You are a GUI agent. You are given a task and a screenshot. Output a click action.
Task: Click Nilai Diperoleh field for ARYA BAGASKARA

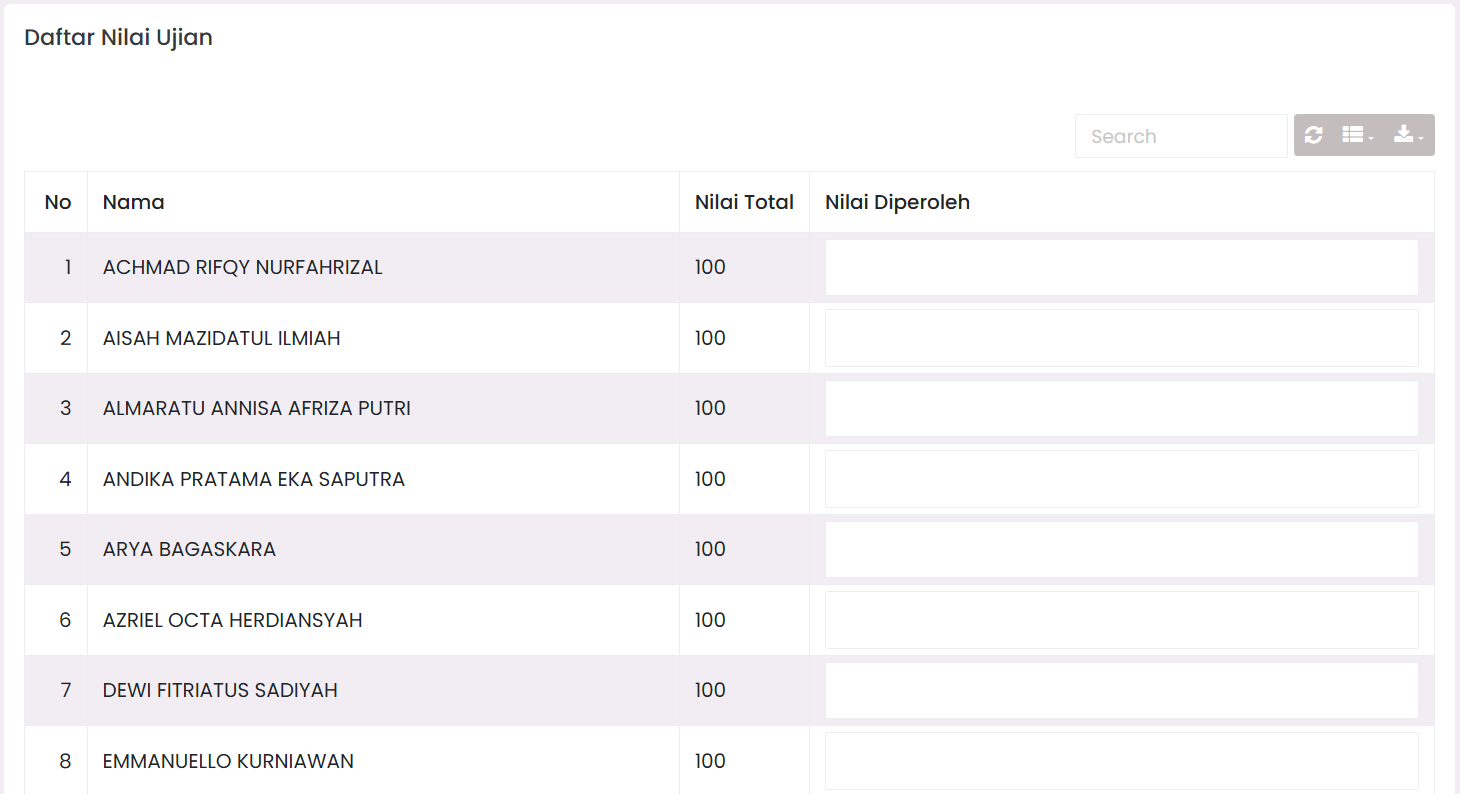1121,549
